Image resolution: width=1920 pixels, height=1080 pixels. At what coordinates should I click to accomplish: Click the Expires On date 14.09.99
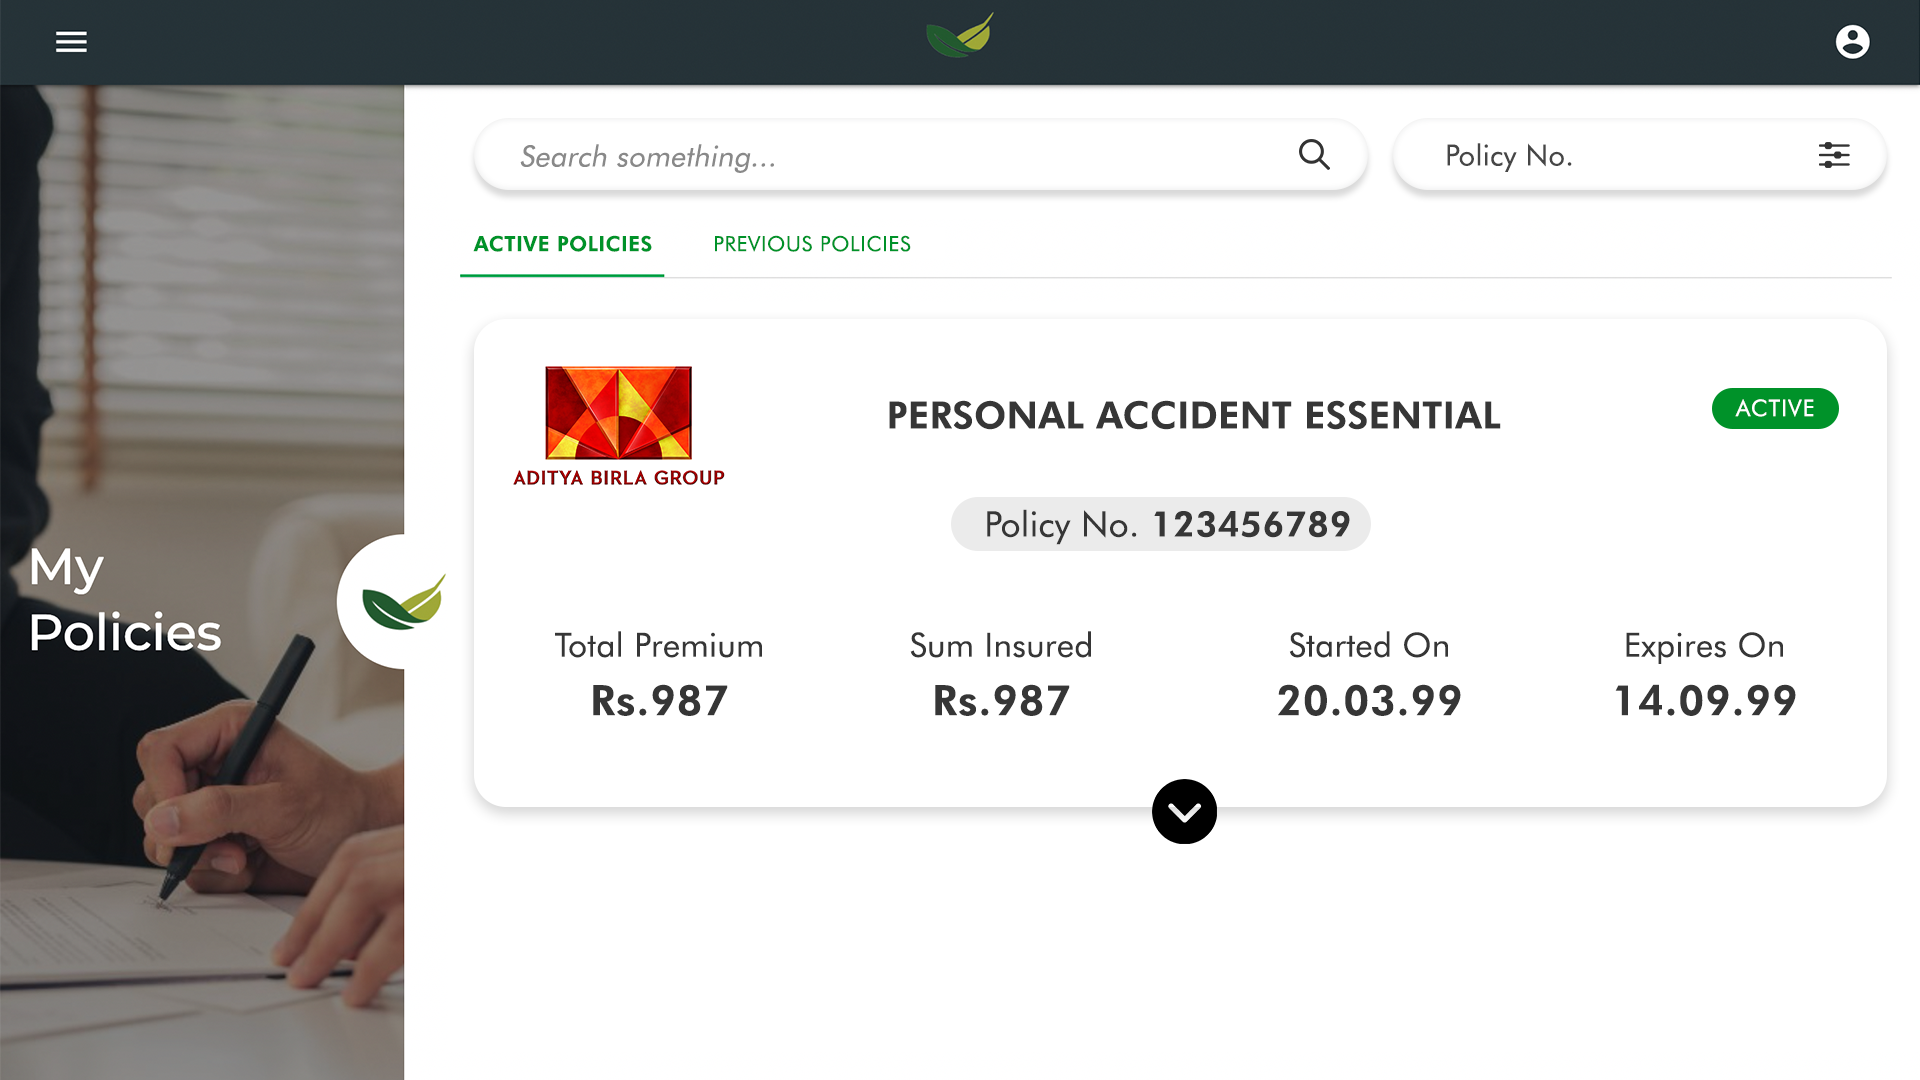(x=1705, y=701)
